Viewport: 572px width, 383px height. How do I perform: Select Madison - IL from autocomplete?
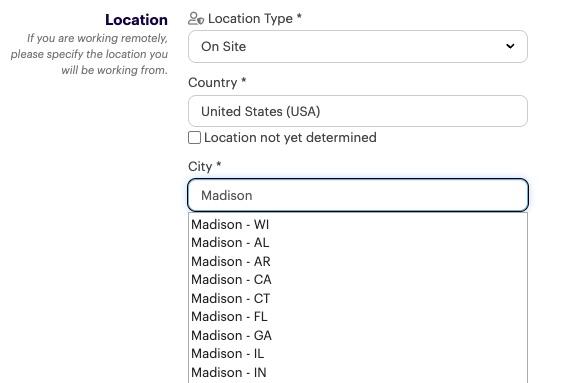point(358,353)
